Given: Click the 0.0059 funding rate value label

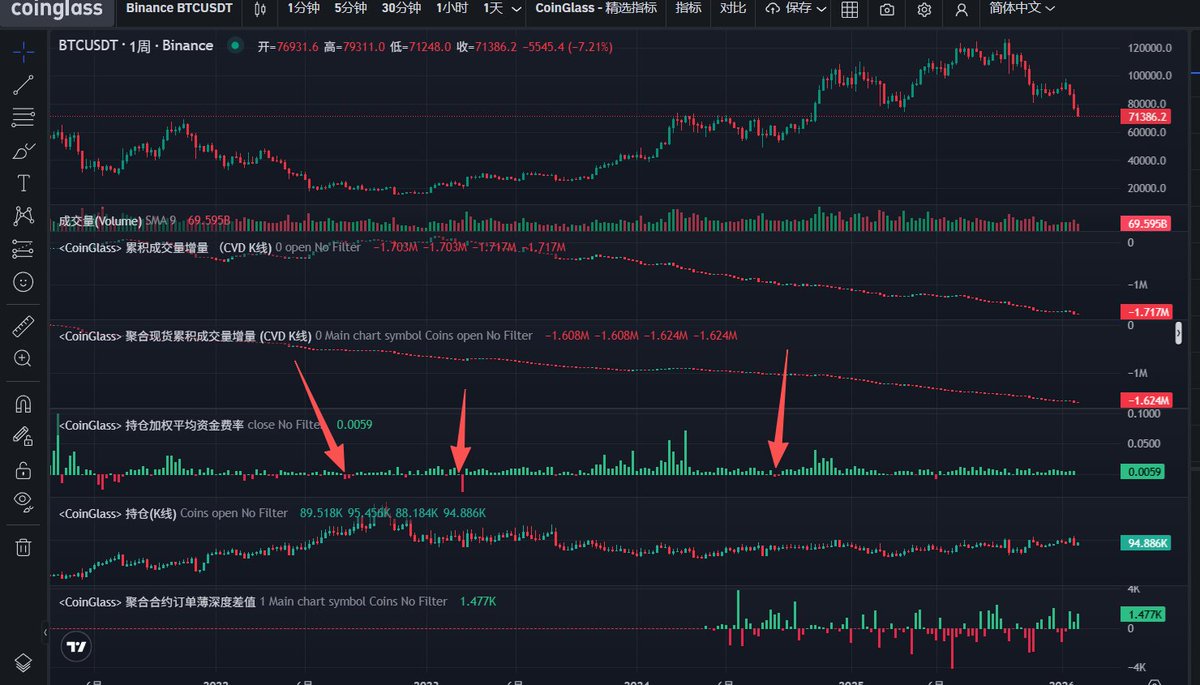Looking at the screenshot, I should point(1142,472).
